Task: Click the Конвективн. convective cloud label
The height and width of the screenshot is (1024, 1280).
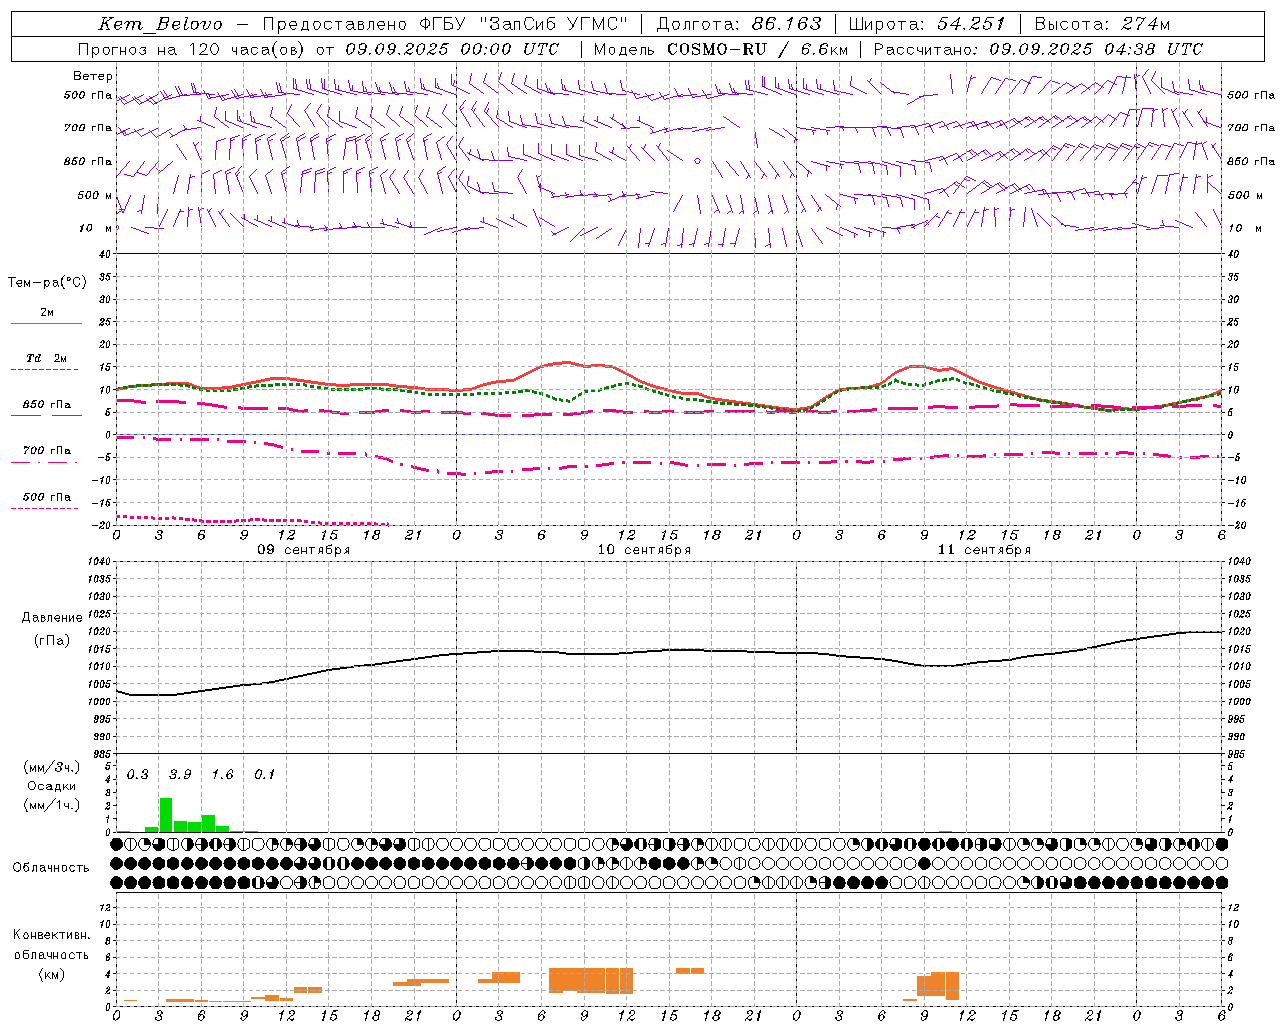Action: (51, 935)
